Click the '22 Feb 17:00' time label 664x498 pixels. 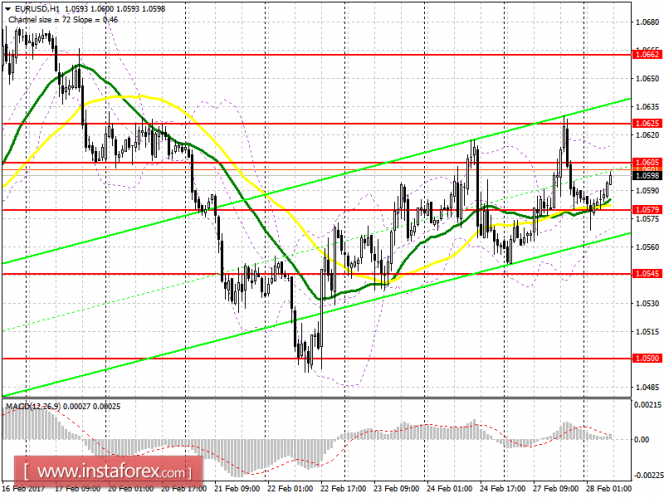click(343, 488)
